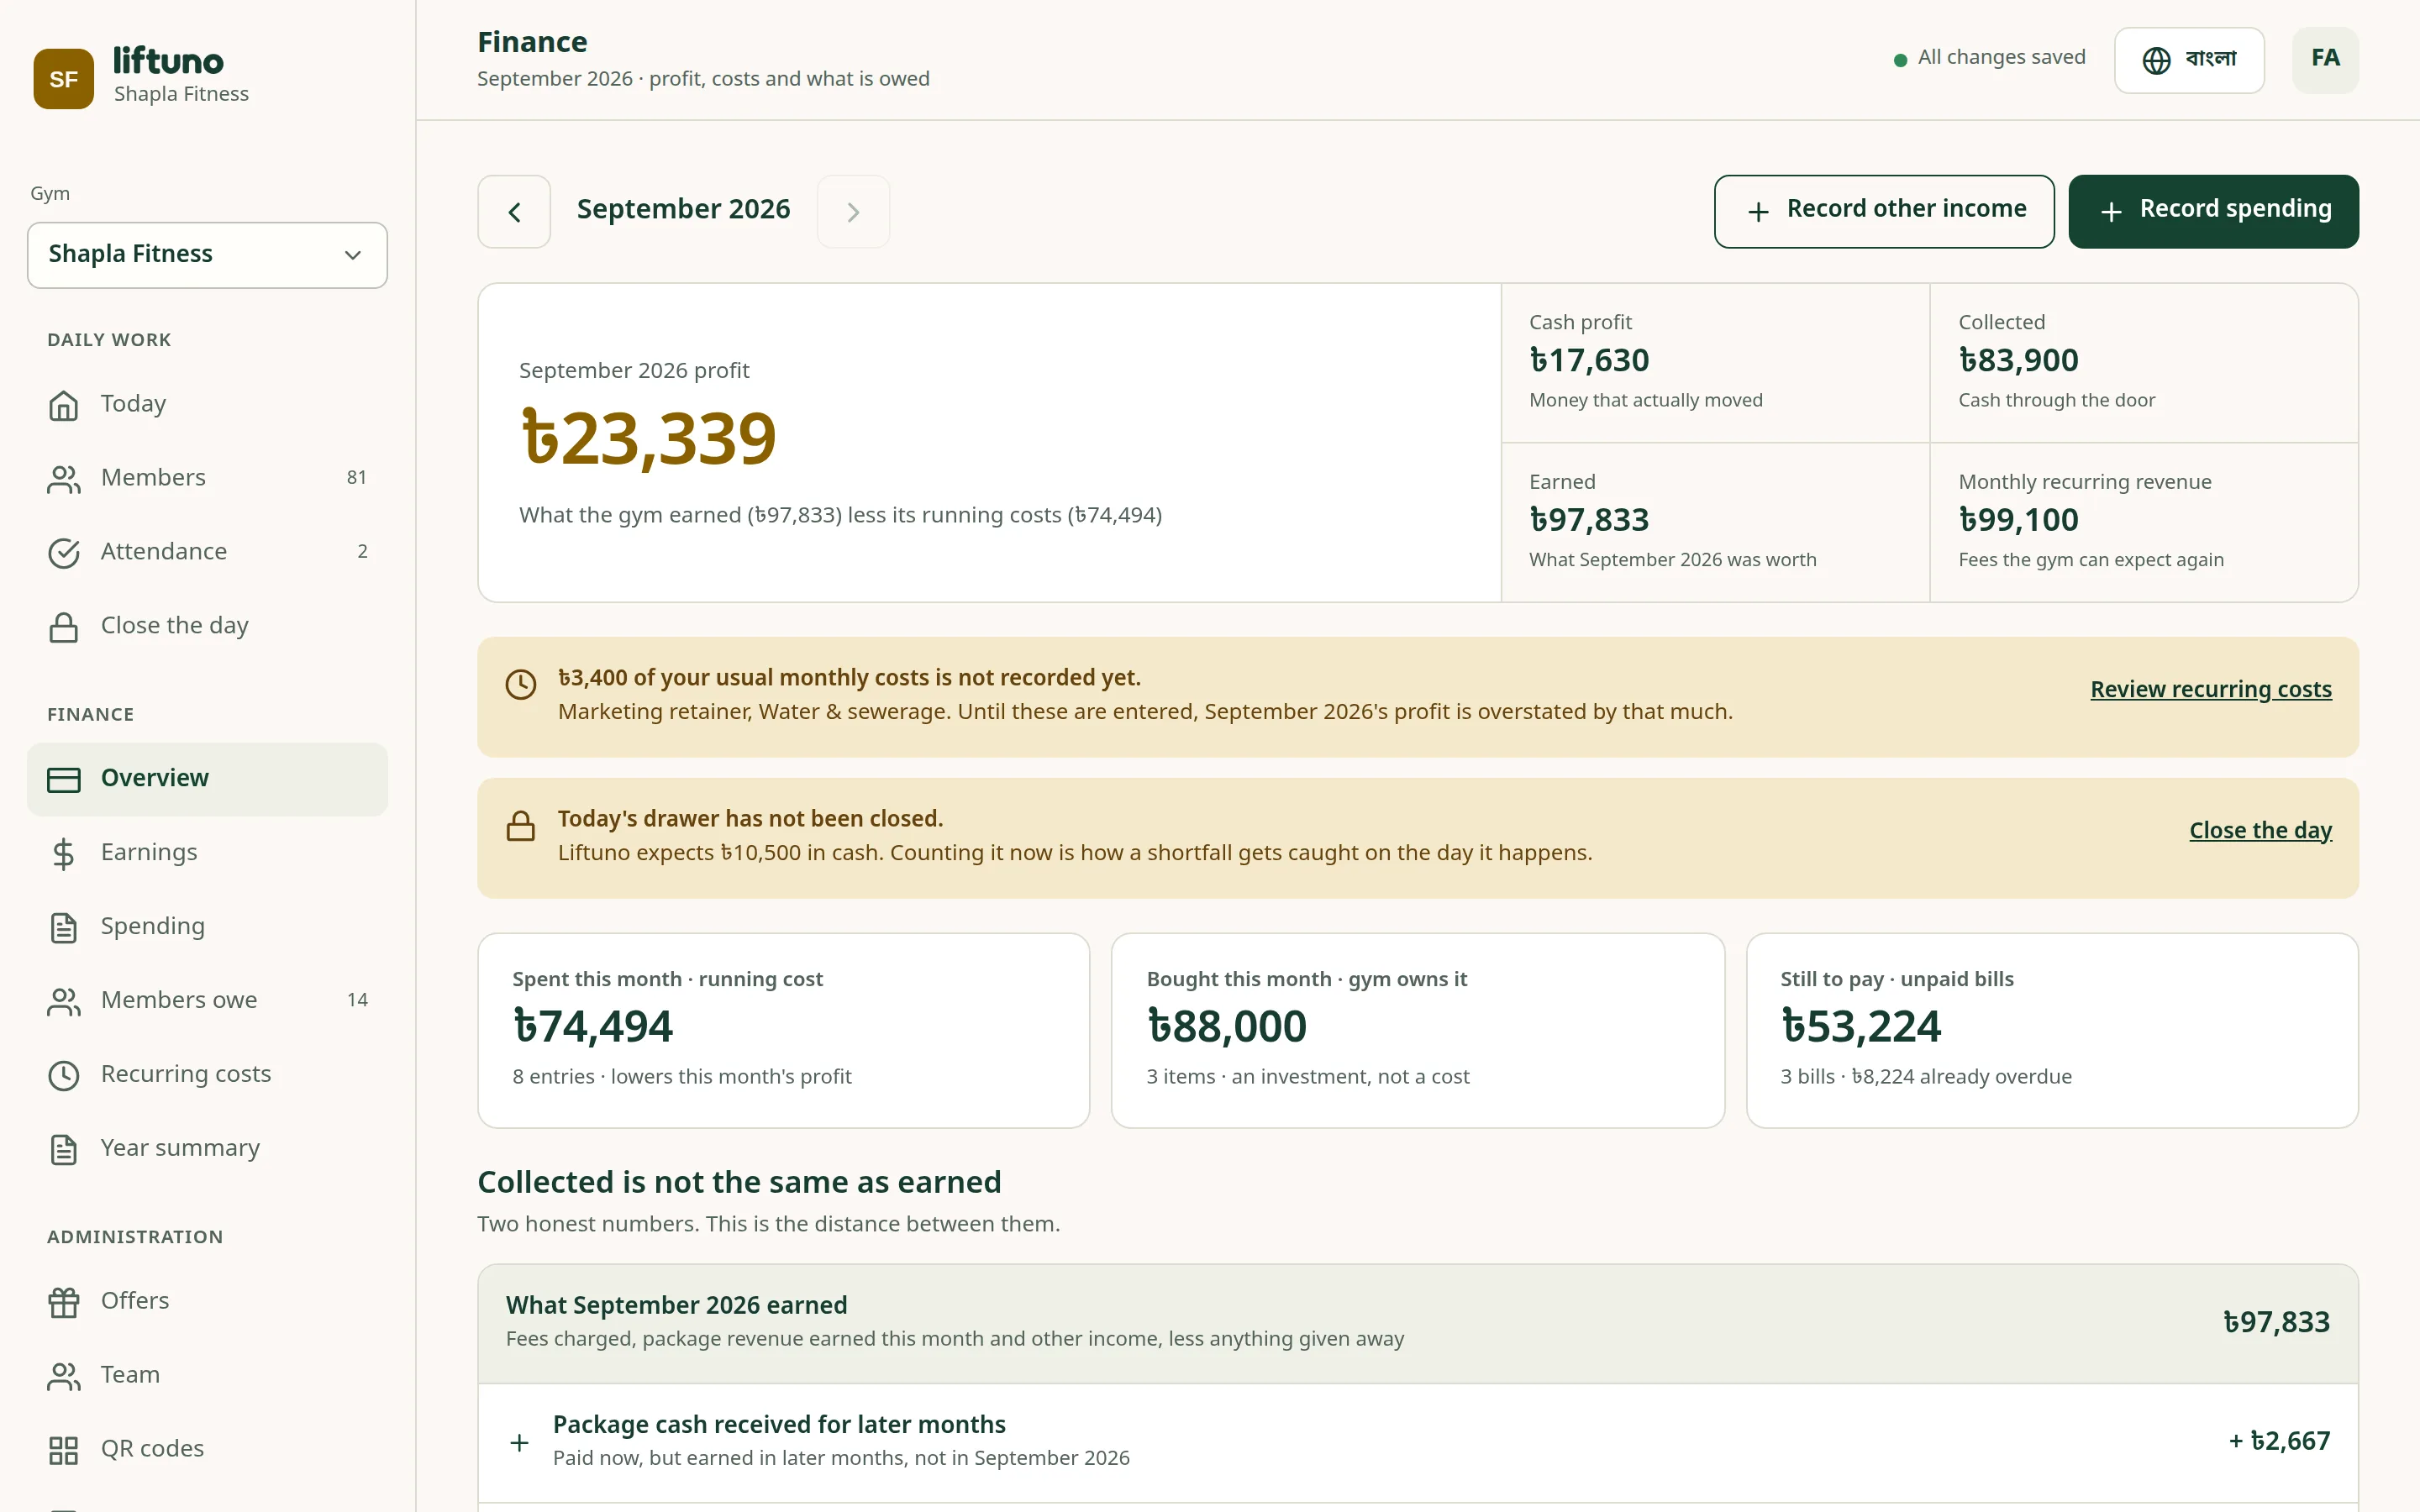Click the QR codes grid icon
Viewport: 2420px width, 1512px height.
[63, 1450]
